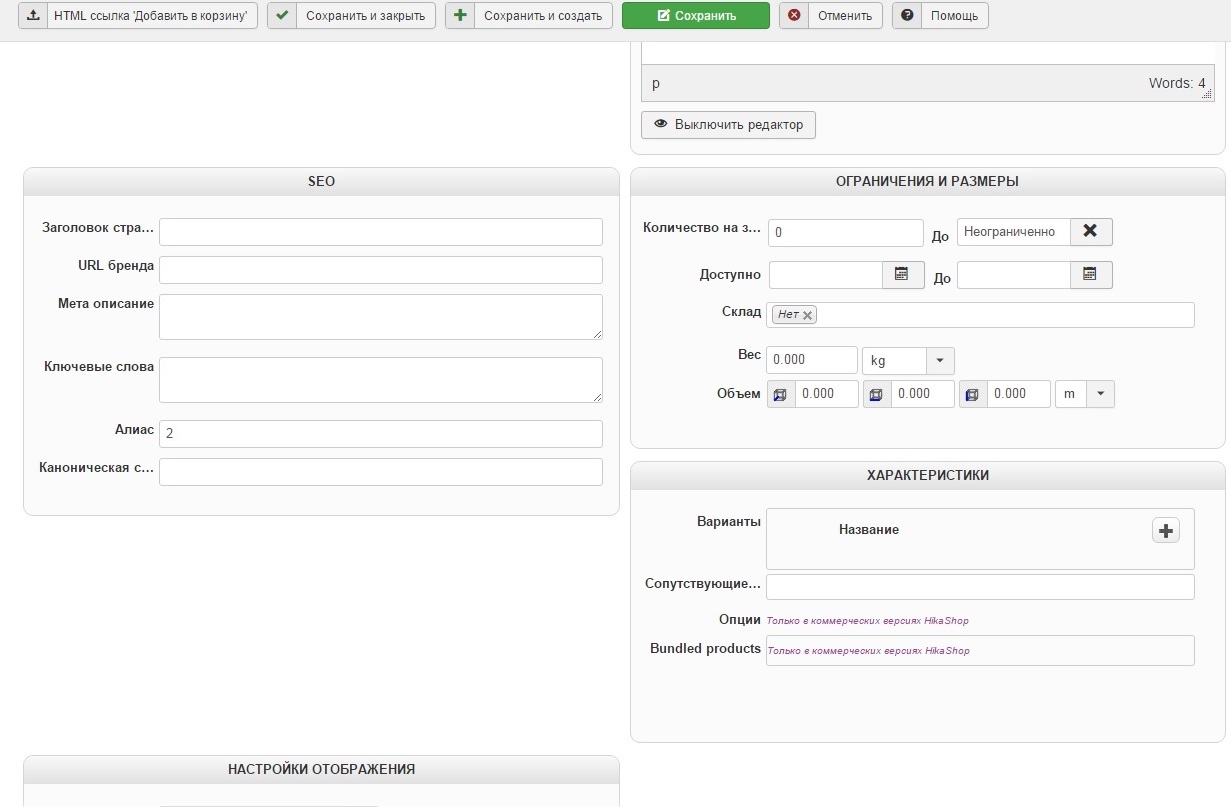Click the plus icon for Сохранить и создать
1231x807 pixels.
click(x=460, y=16)
